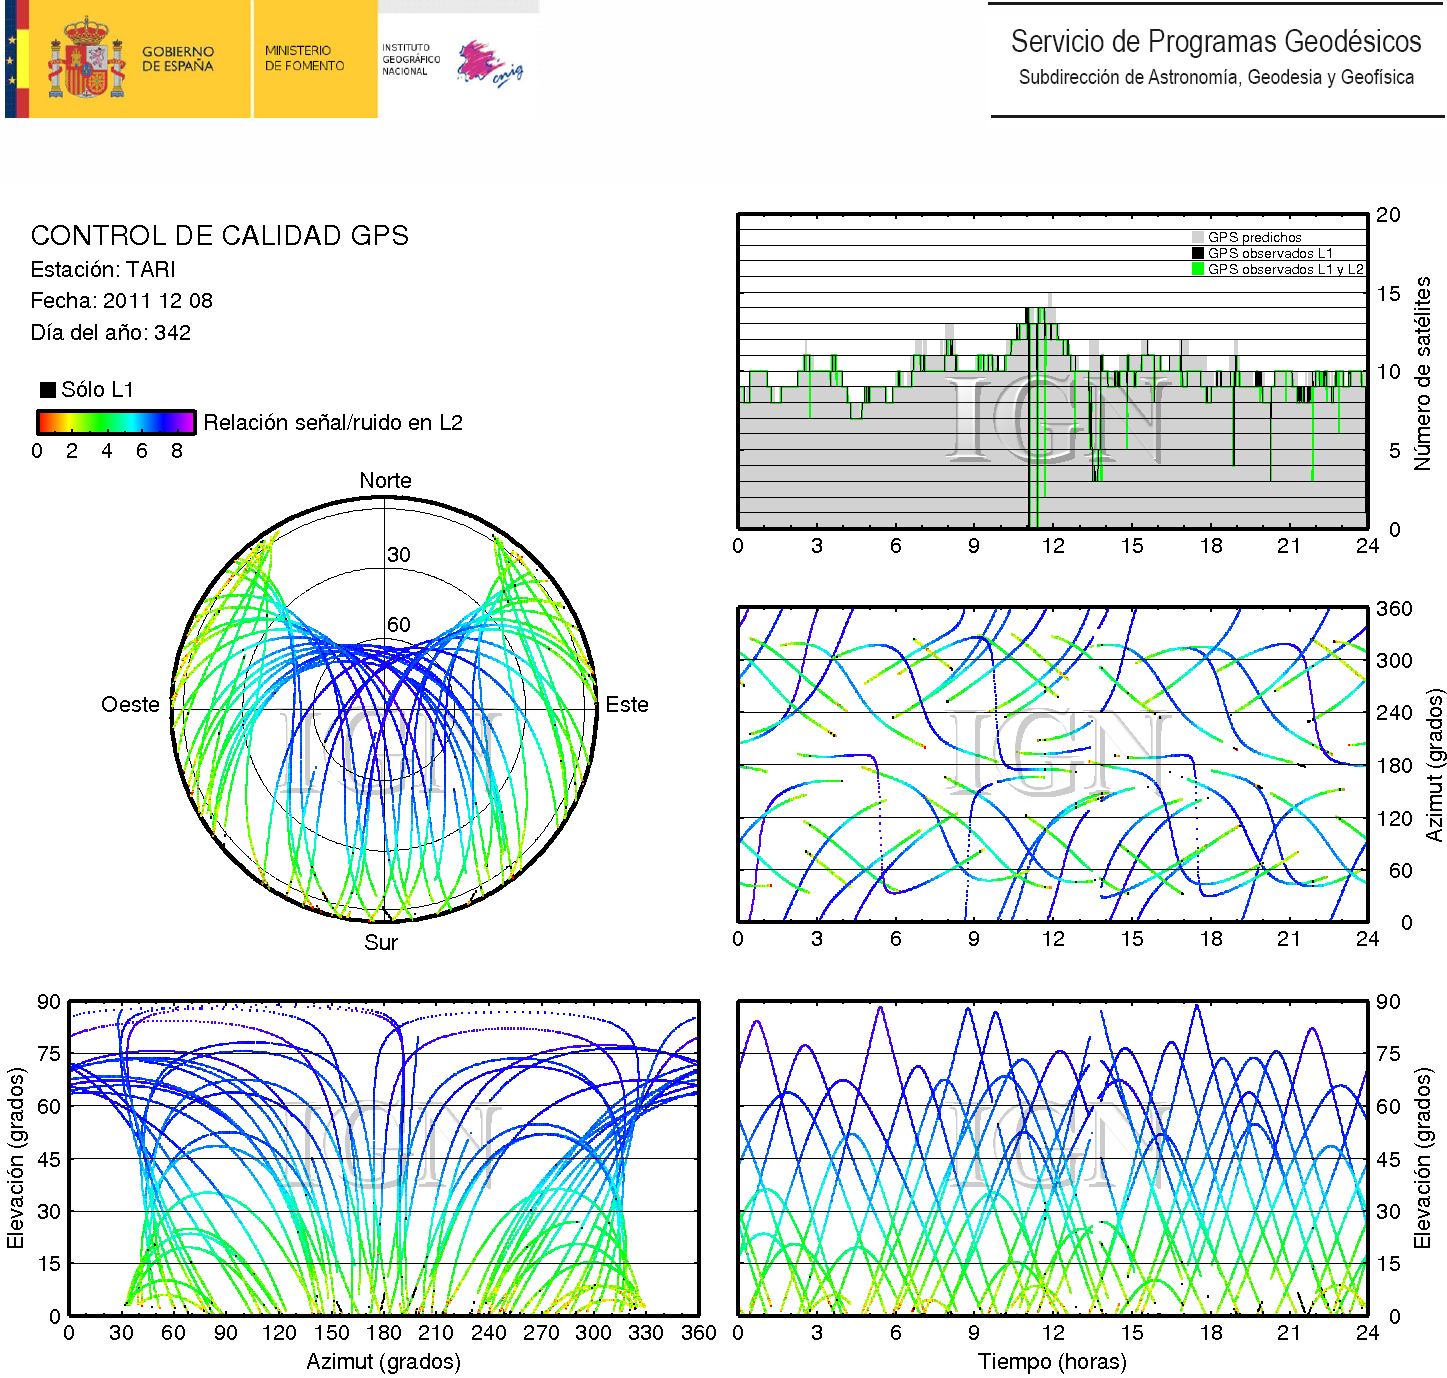
Task: Click the Oeste label beside the polar plot
Action: click(x=130, y=705)
